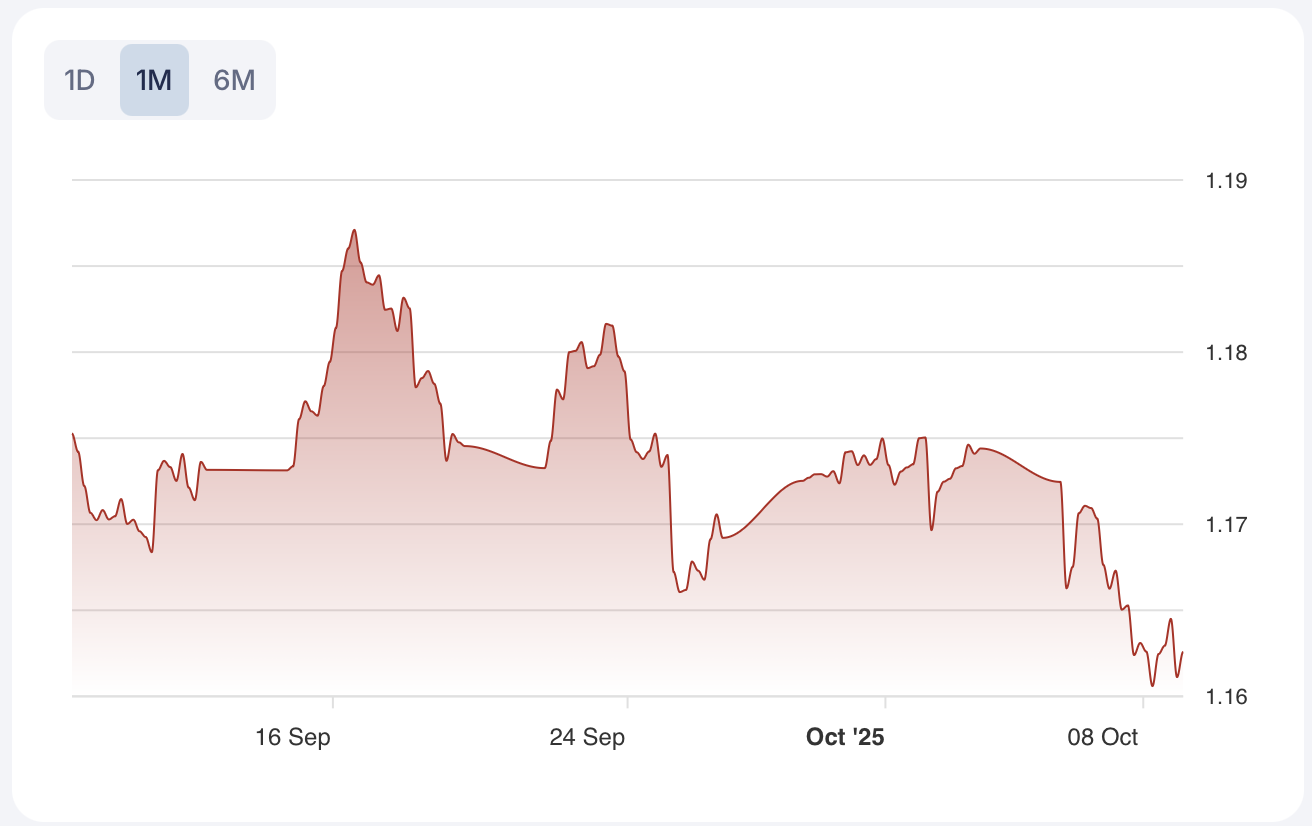Click the second peak just before 24 Sep
The image size is (1312, 826).
click(607, 324)
